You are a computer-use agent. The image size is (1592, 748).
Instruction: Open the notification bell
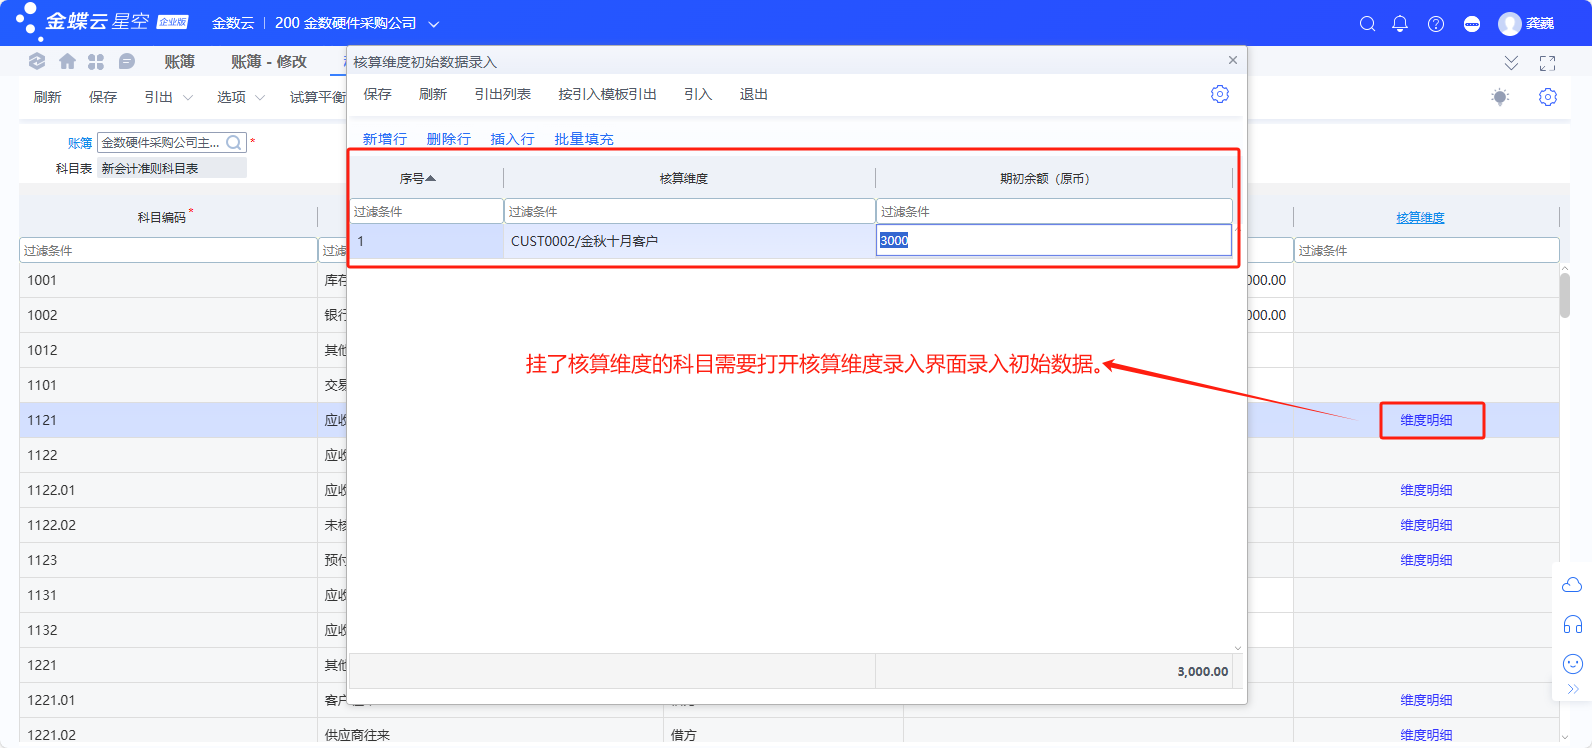pyautogui.click(x=1400, y=24)
